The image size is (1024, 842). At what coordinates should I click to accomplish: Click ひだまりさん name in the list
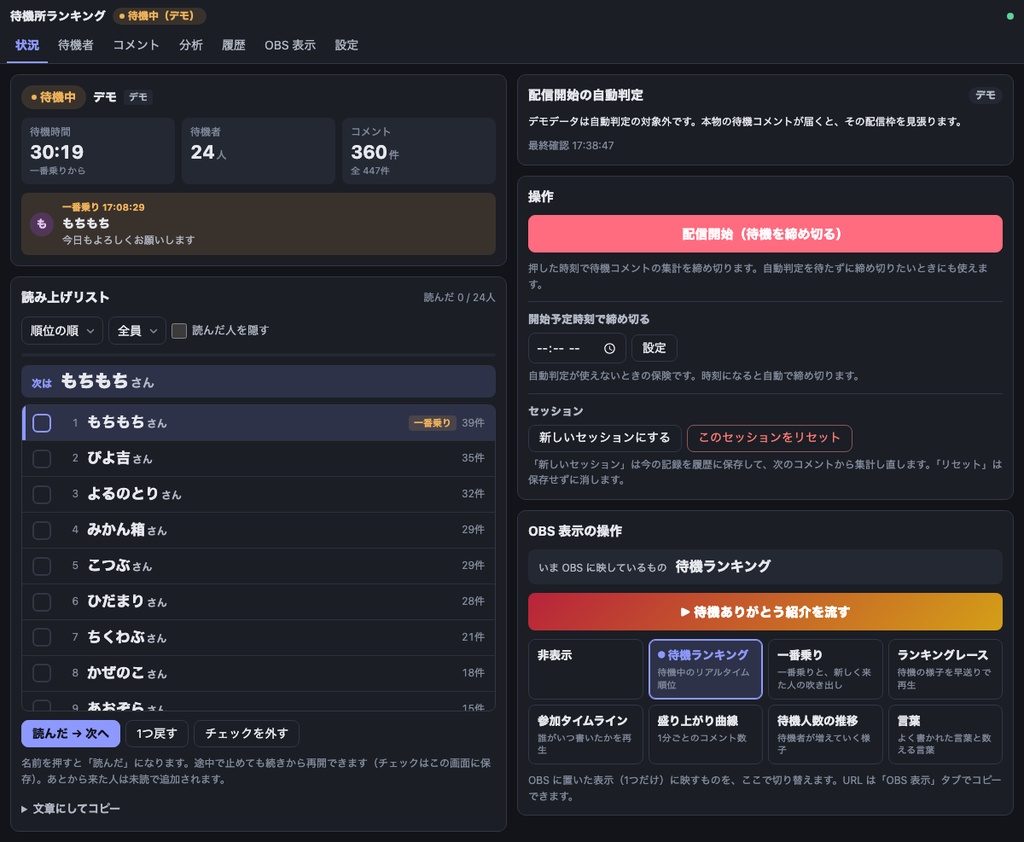[x=127, y=602]
